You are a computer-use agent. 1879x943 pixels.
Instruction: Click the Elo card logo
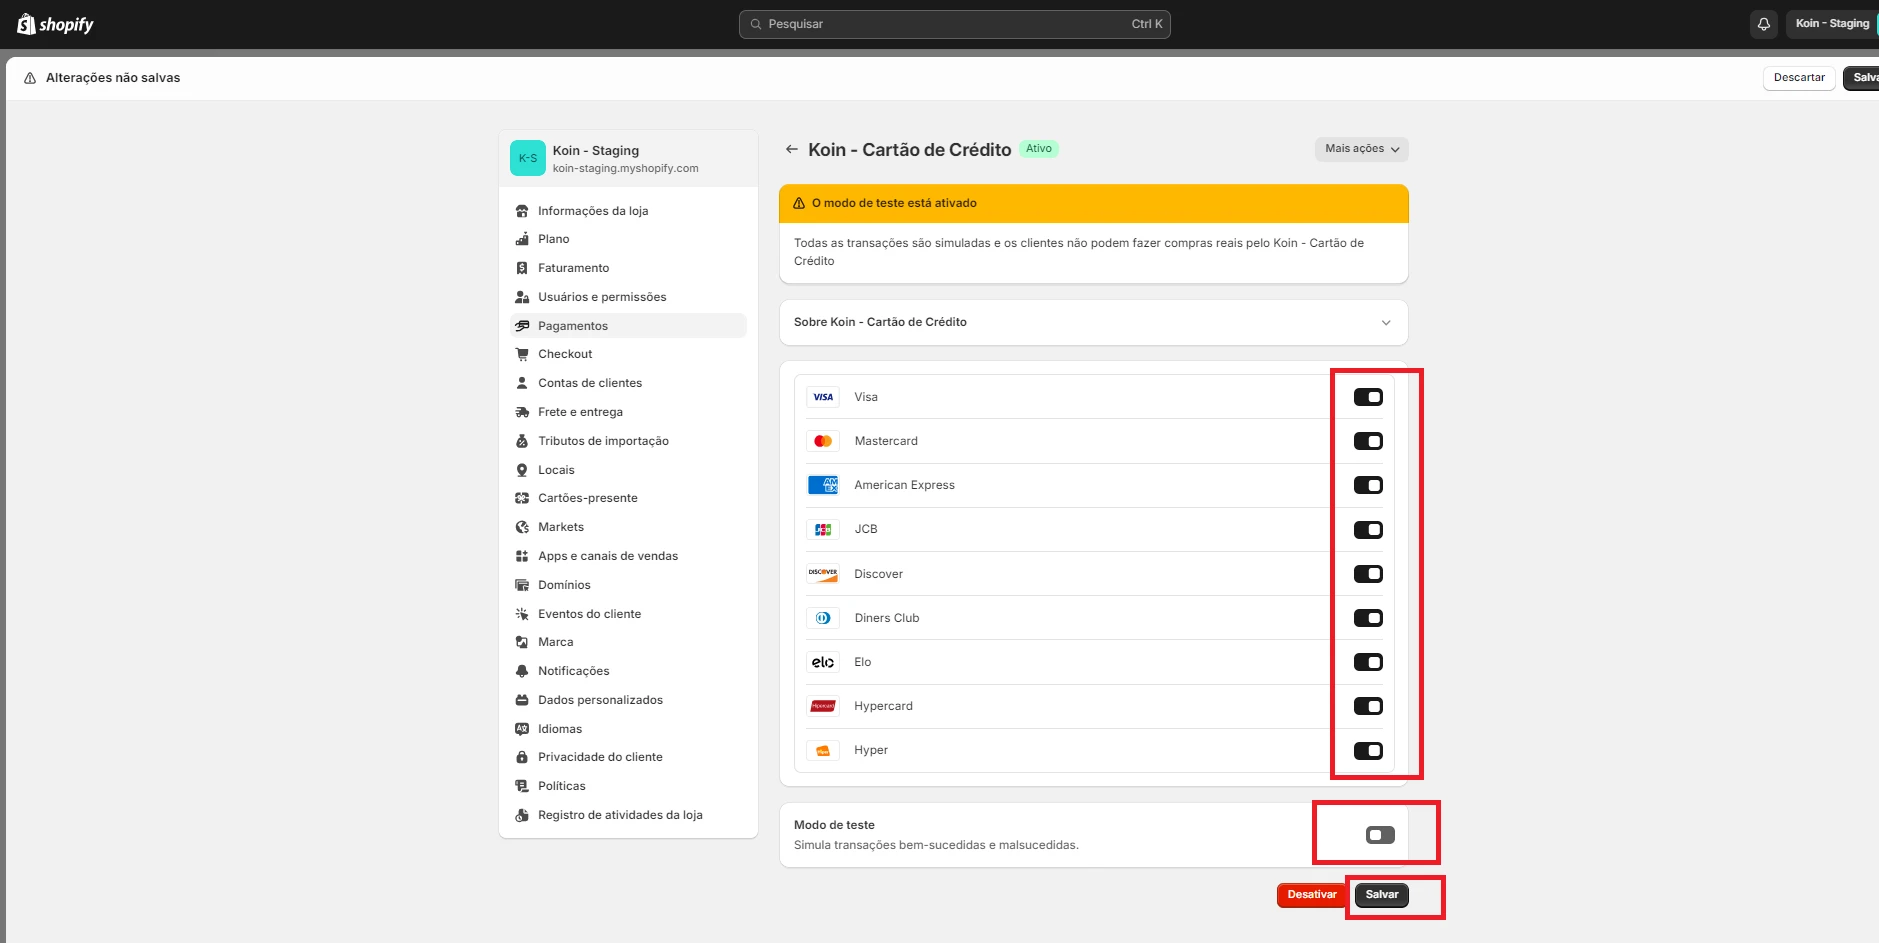tap(823, 662)
